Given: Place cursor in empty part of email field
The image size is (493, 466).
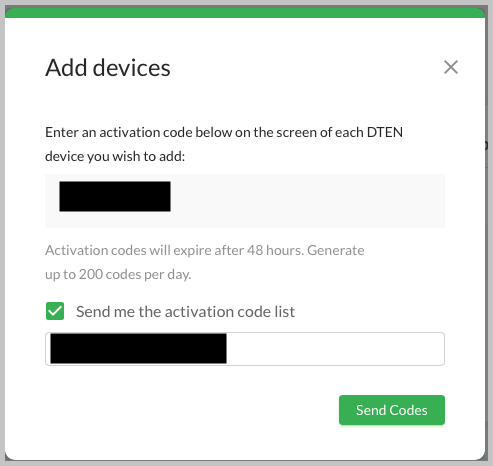Looking at the screenshot, I should (335, 349).
